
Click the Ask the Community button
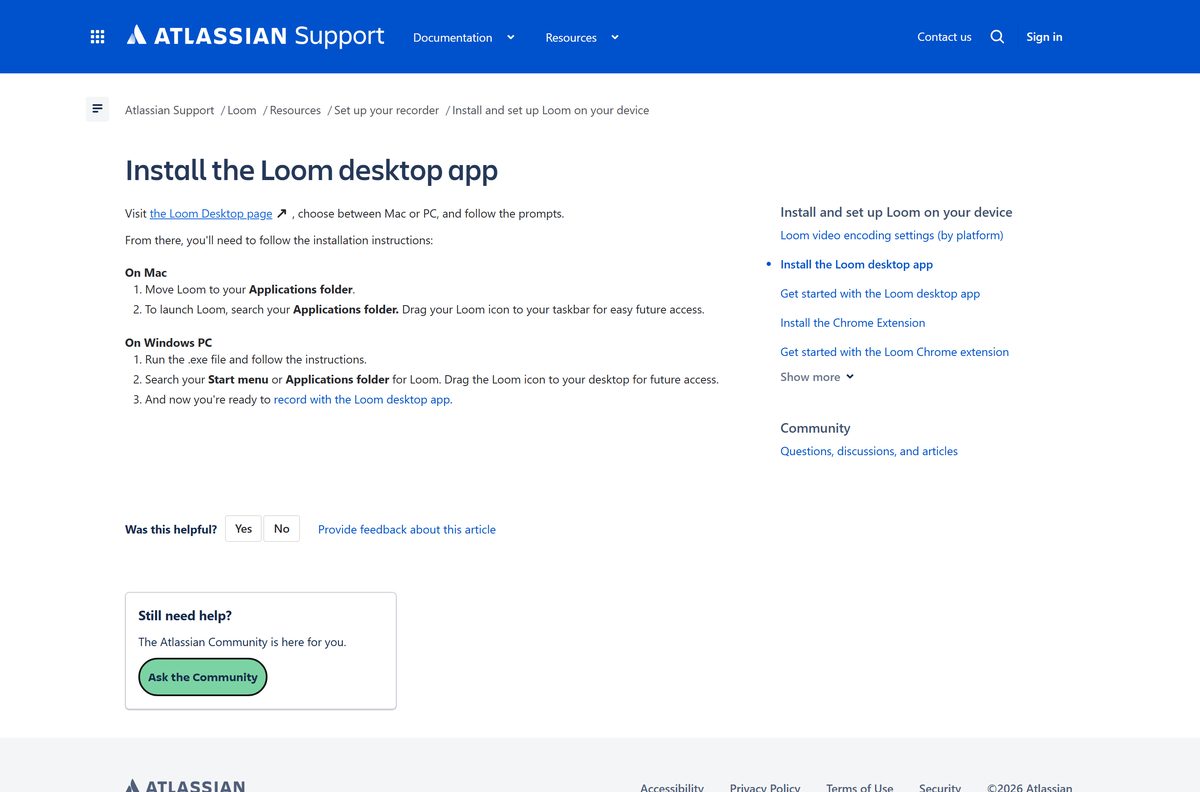tap(203, 677)
